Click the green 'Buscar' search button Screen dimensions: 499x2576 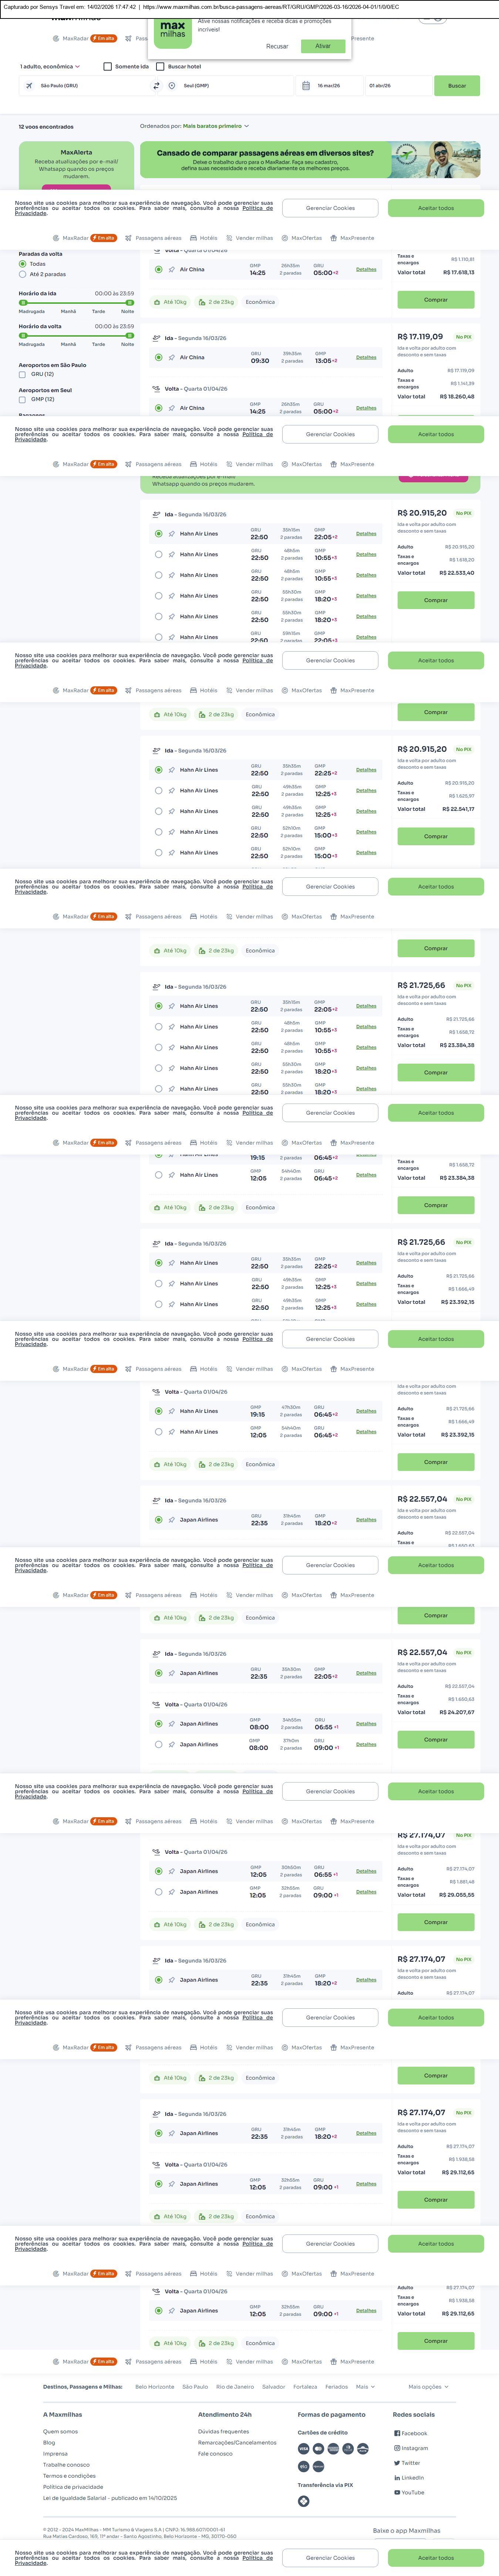(x=457, y=86)
